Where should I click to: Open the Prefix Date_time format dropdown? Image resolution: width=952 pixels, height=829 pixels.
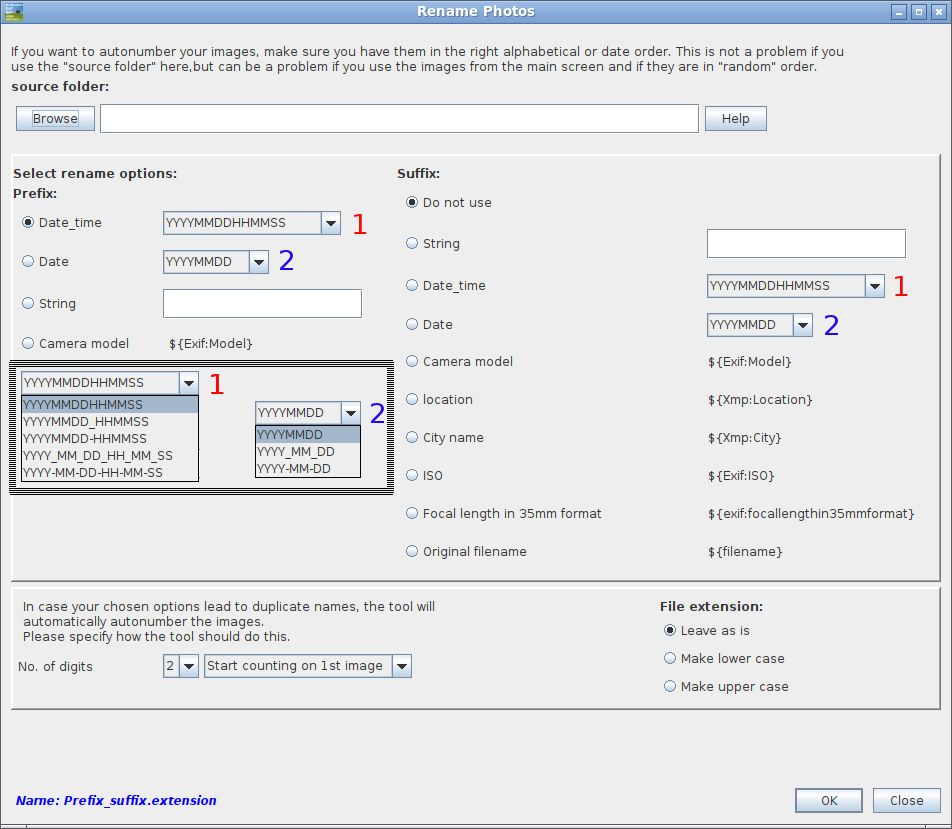point(252,223)
